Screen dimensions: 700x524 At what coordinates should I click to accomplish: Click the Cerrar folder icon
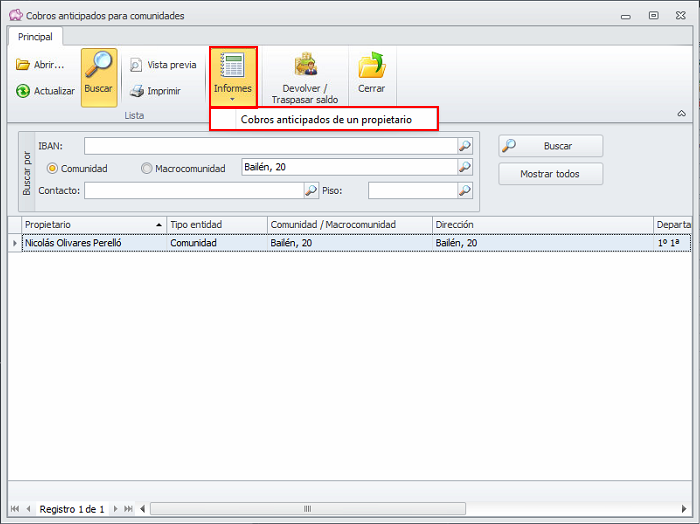coord(371,65)
